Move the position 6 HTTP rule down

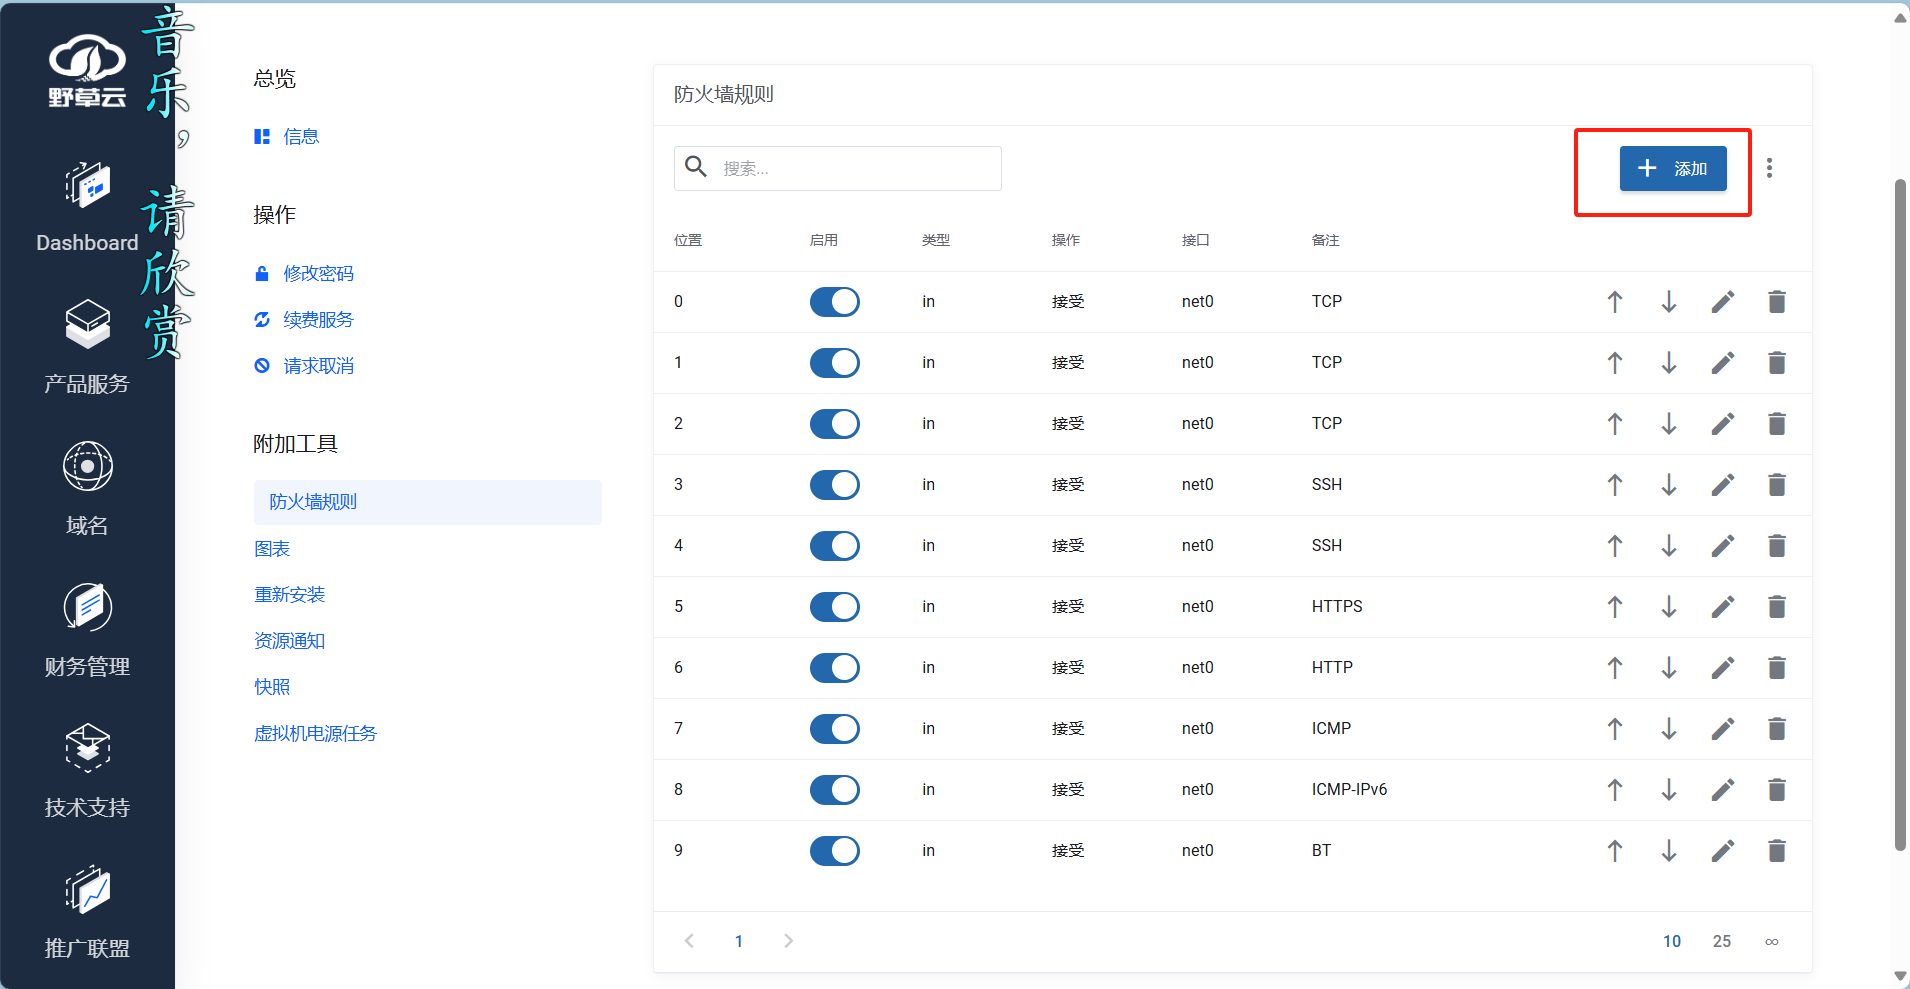pyautogui.click(x=1669, y=668)
